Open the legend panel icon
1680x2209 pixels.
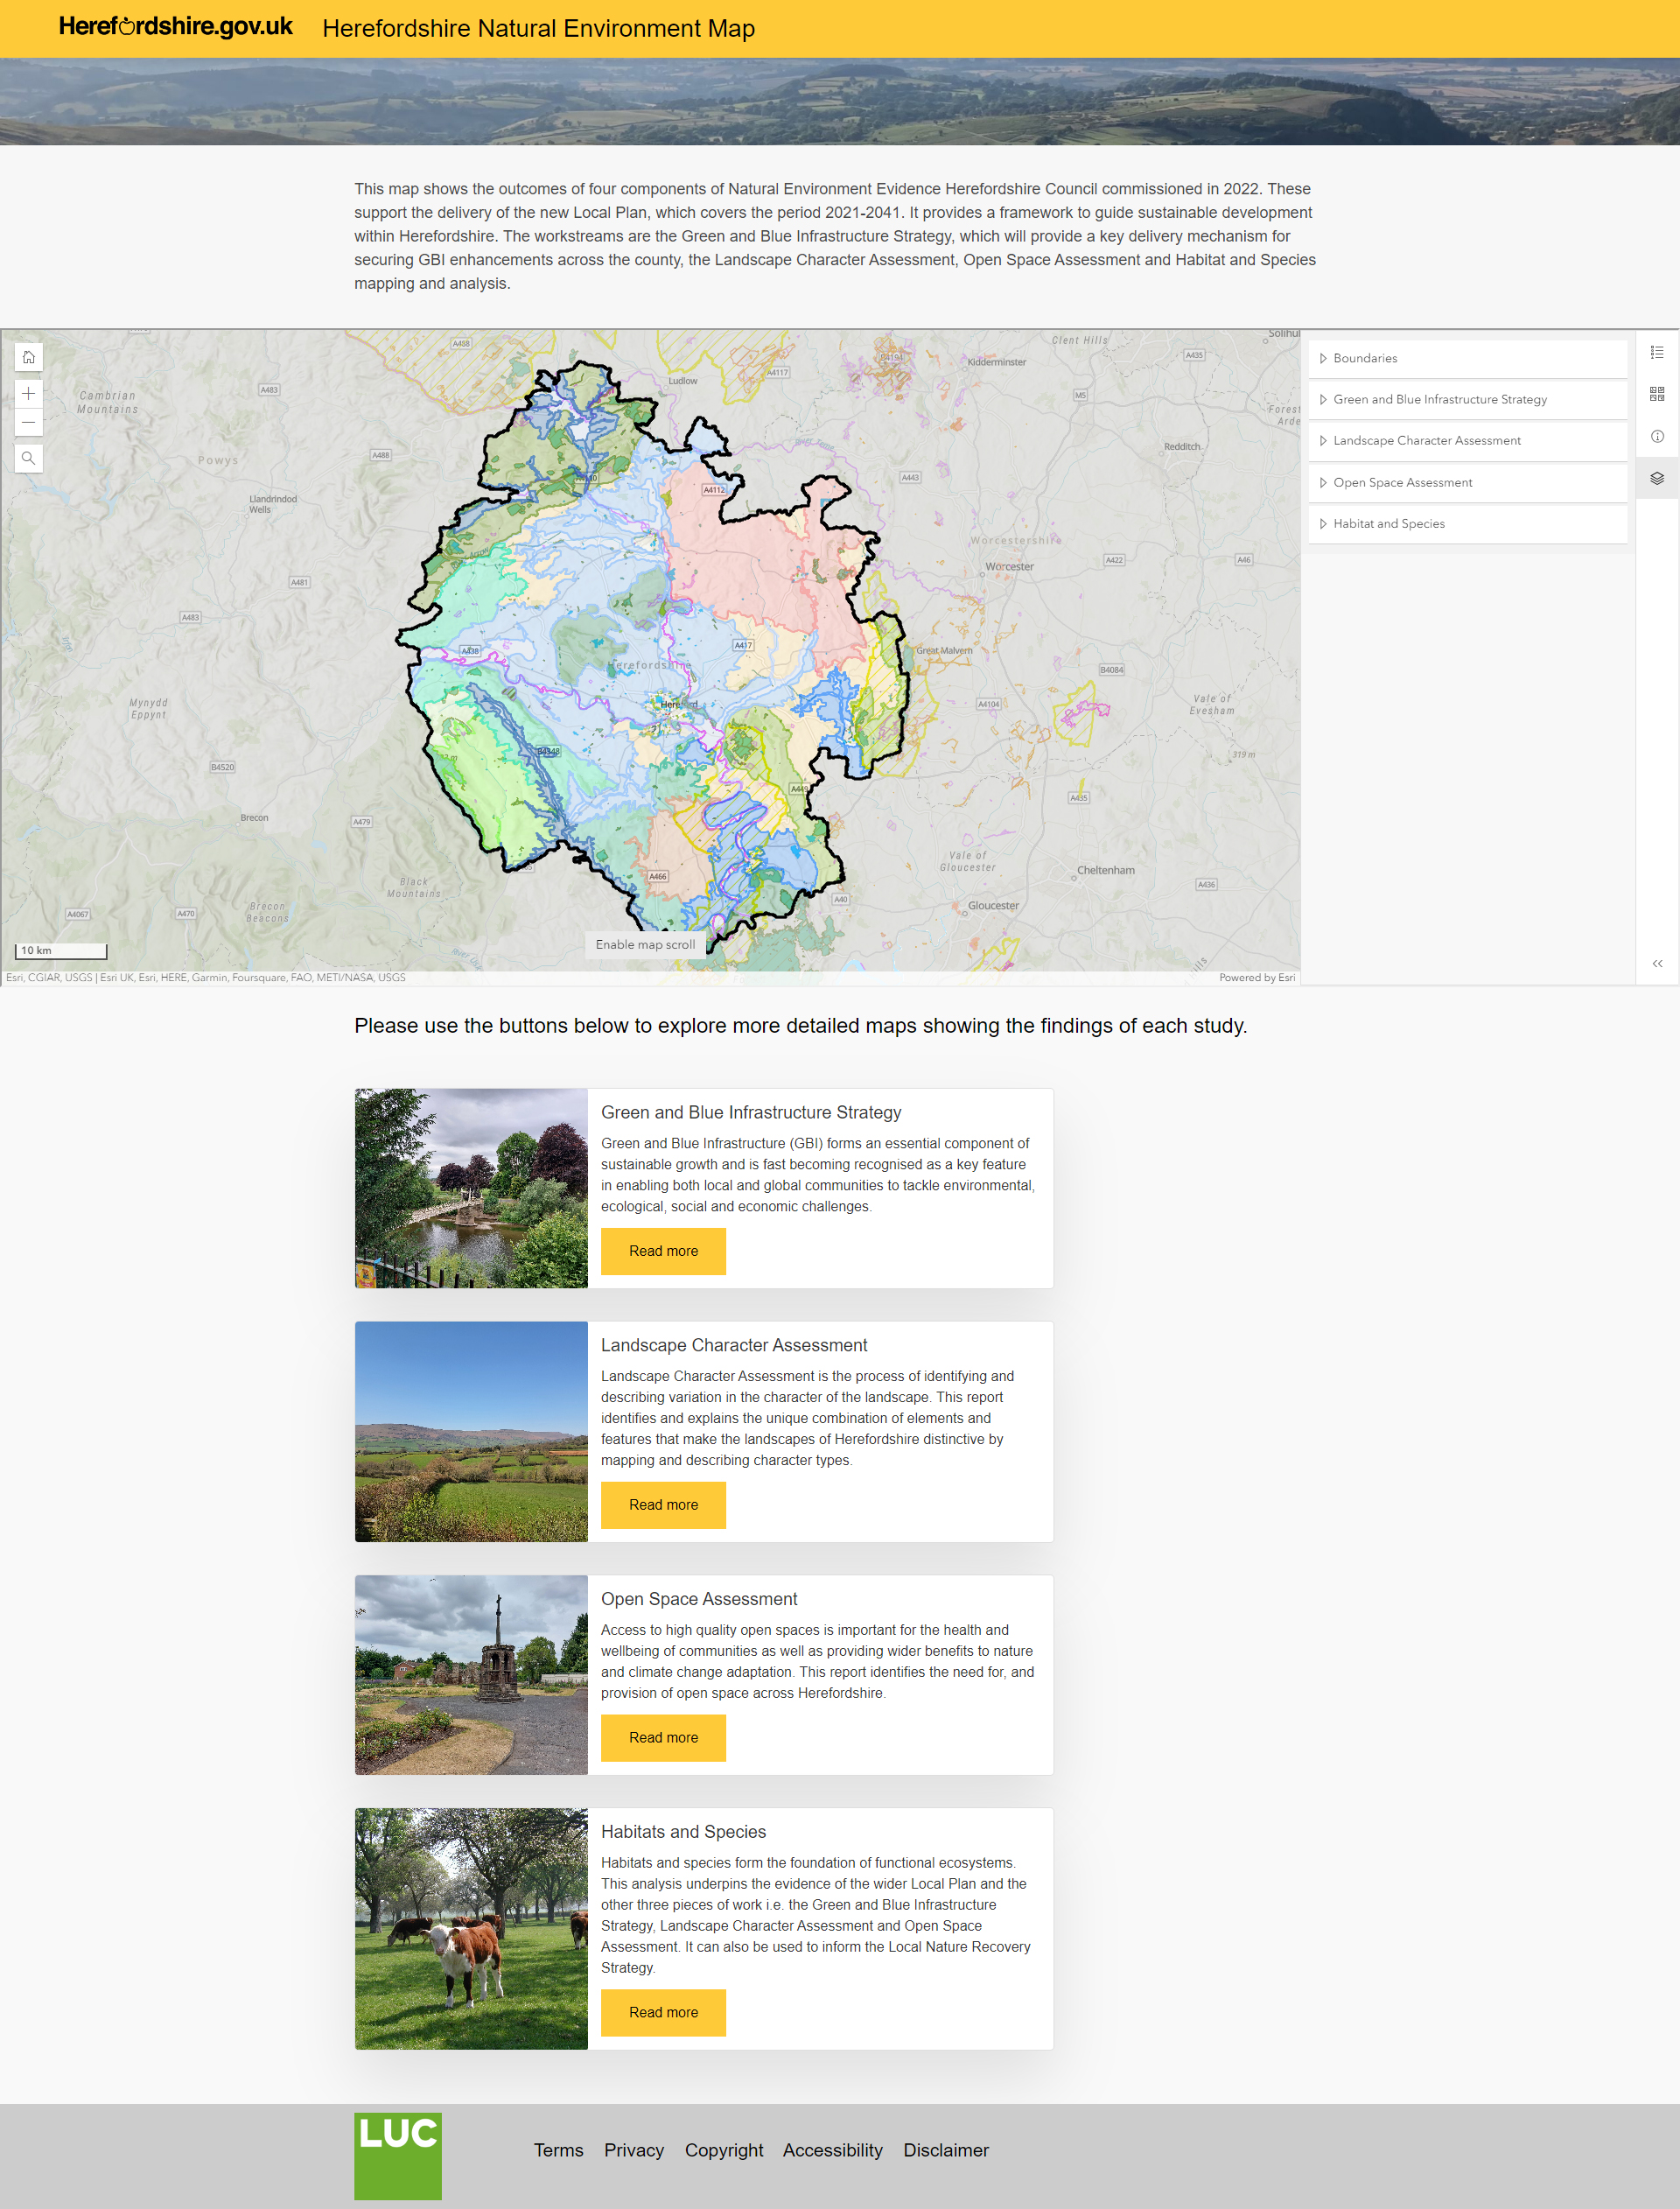click(1657, 352)
